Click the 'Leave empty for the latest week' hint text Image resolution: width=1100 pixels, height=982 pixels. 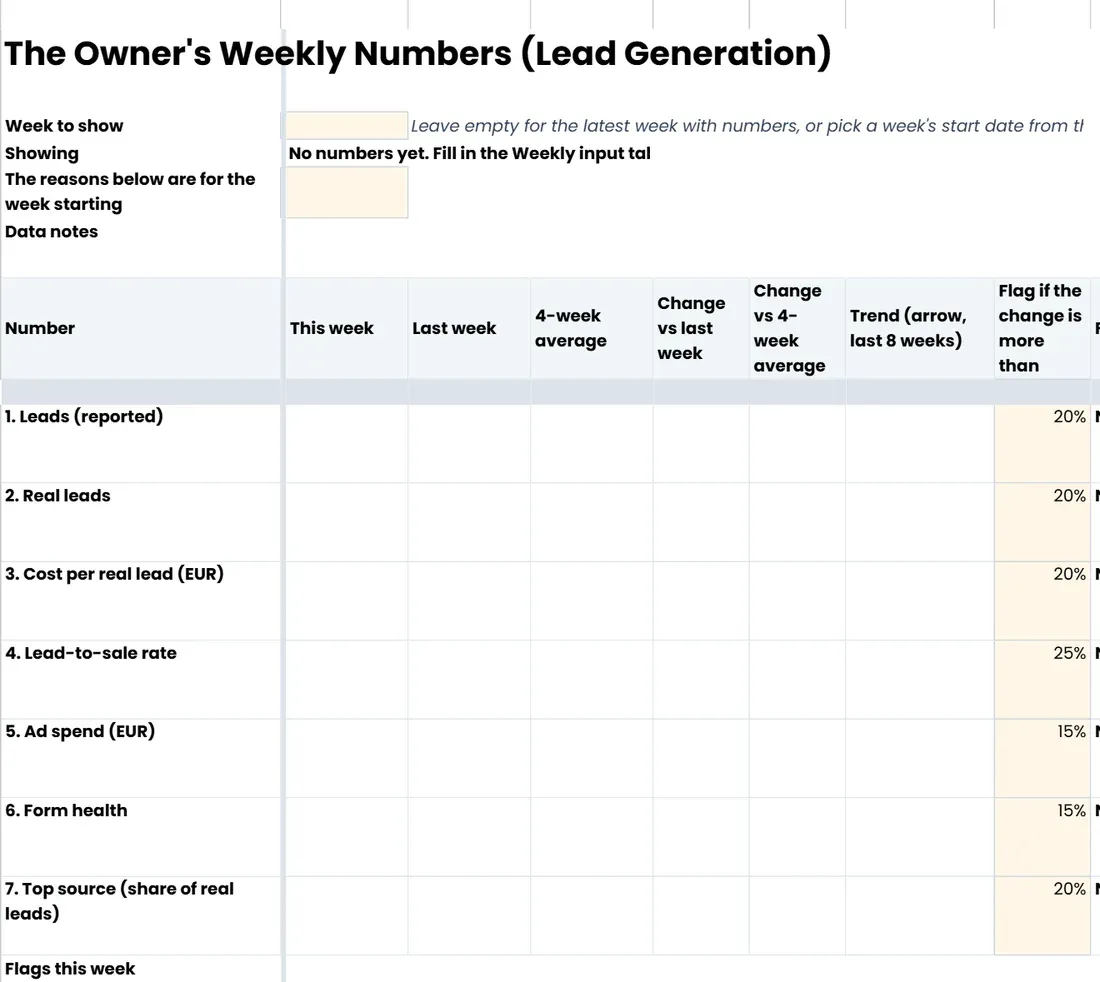(x=747, y=126)
